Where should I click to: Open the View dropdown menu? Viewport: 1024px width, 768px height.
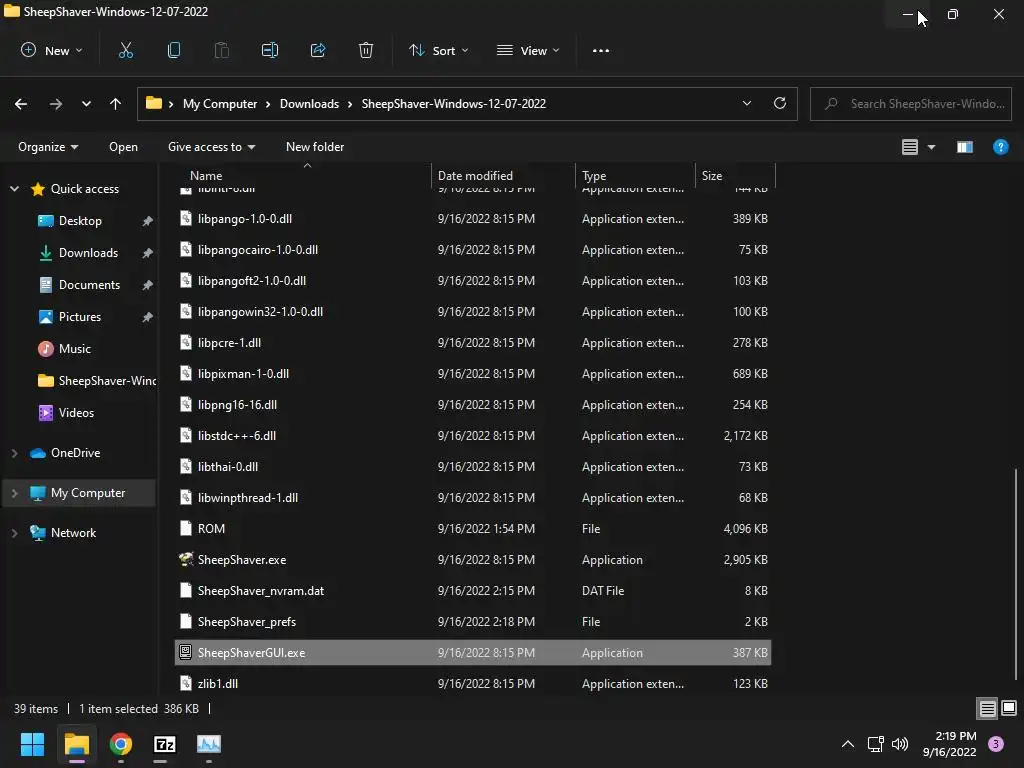pos(528,50)
